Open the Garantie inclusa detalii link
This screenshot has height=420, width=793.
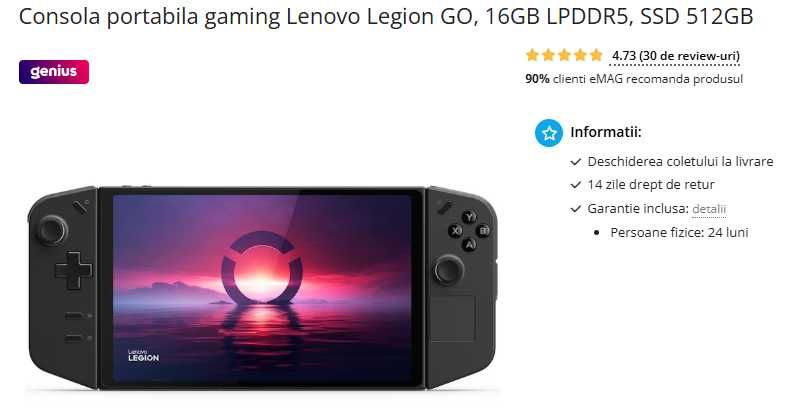click(709, 208)
